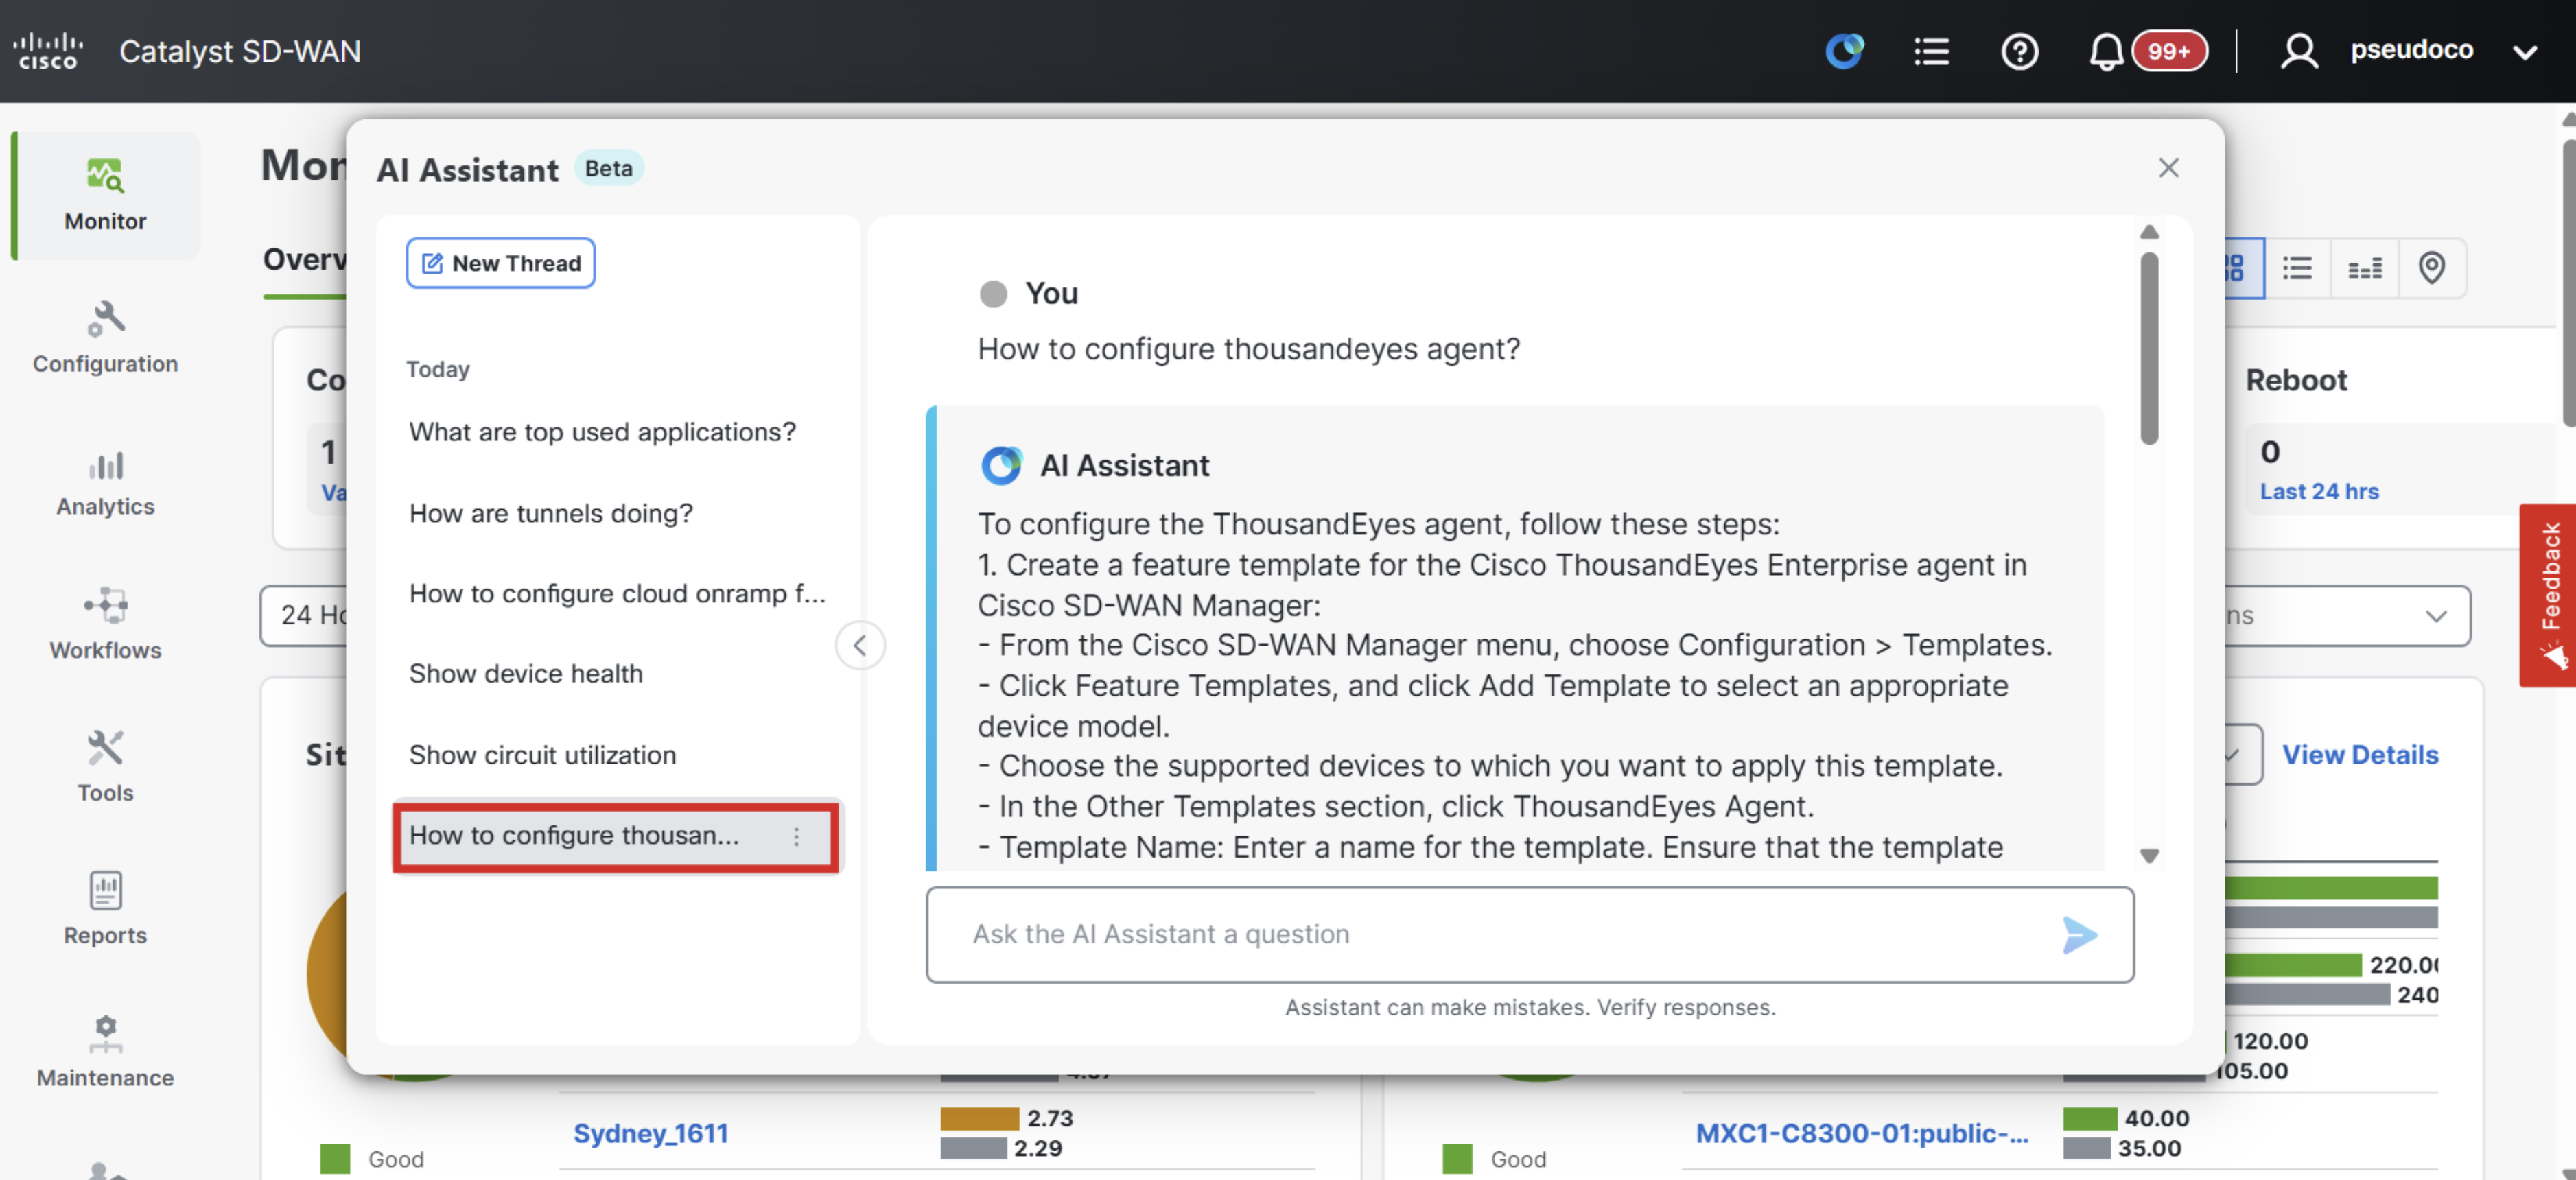The width and height of the screenshot is (2576, 1180).
Task: Open the Analytics sidebar section
Action: click(106, 483)
